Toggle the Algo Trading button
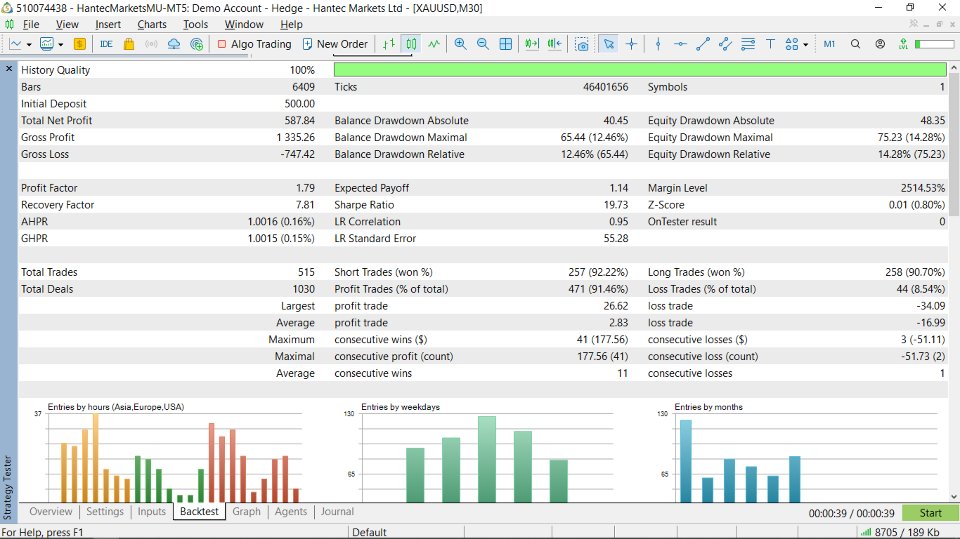The image size is (960, 539). click(x=255, y=44)
